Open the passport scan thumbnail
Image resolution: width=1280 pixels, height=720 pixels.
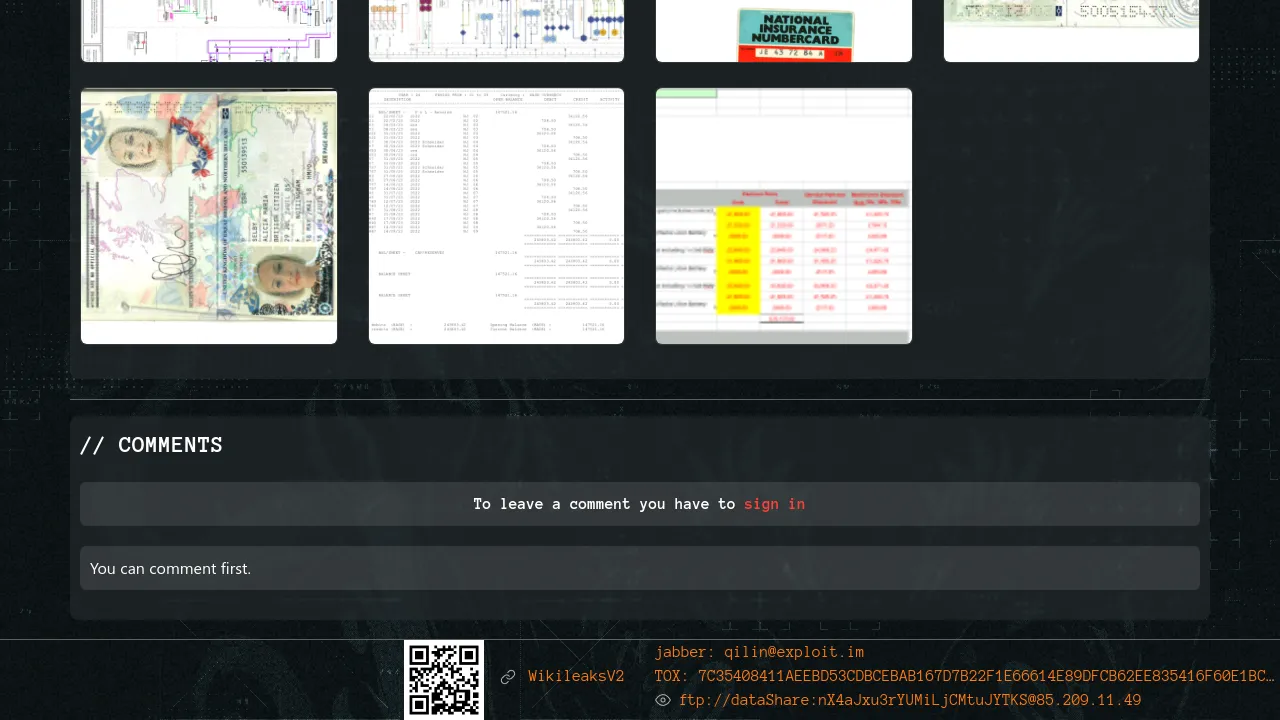pos(209,216)
